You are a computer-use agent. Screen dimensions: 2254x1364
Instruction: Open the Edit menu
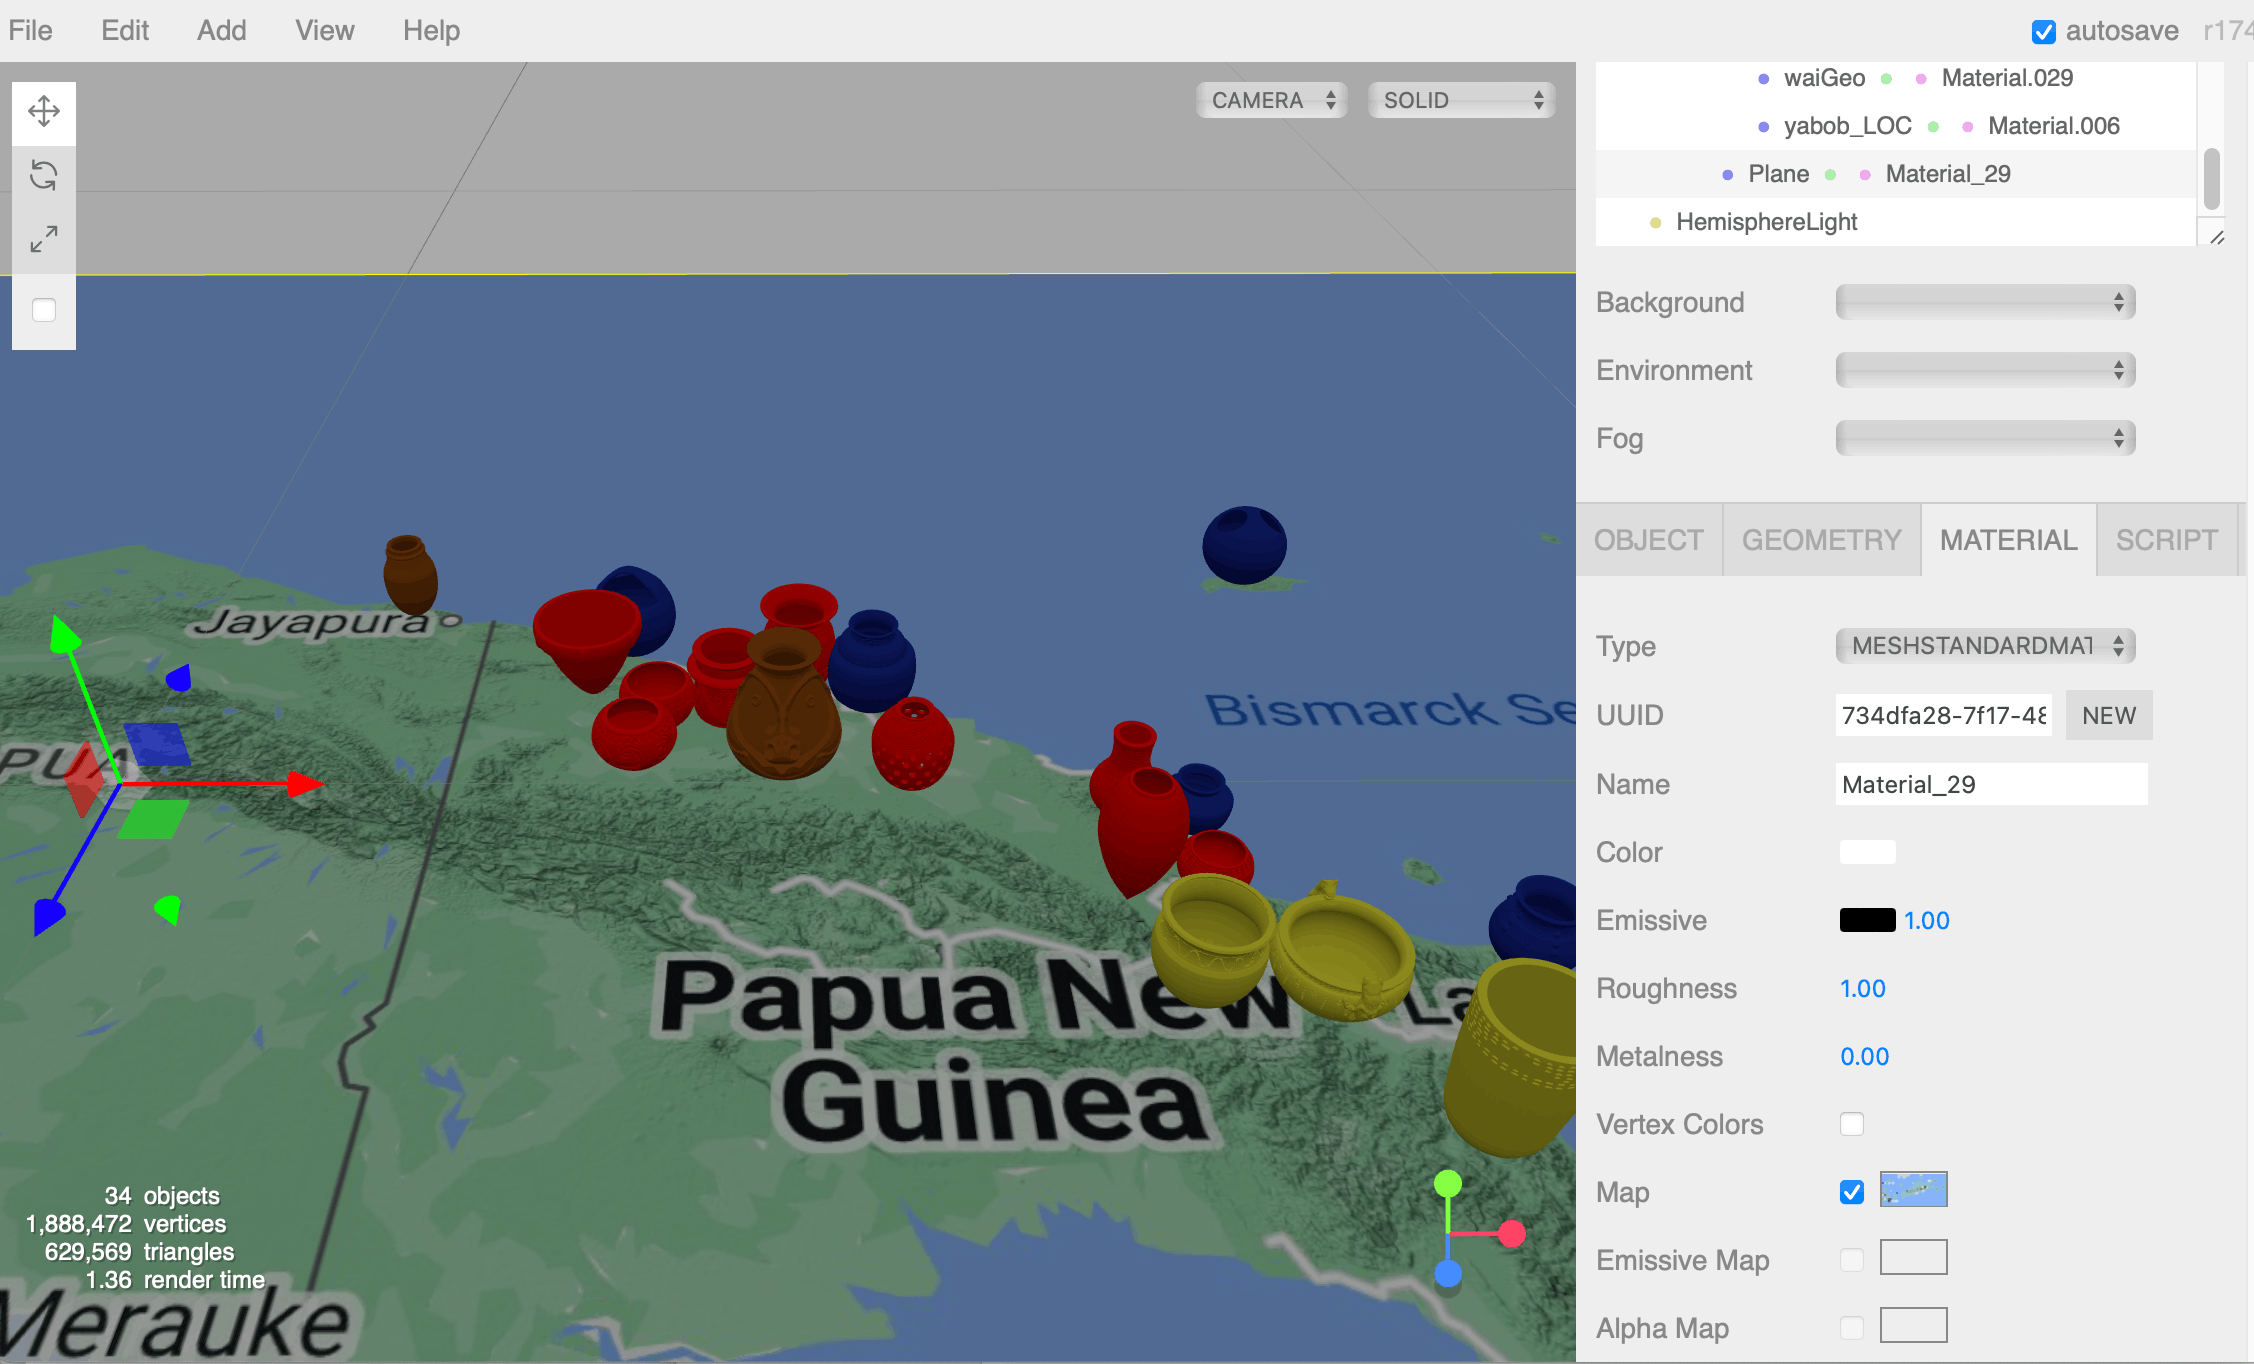[x=125, y=30]
